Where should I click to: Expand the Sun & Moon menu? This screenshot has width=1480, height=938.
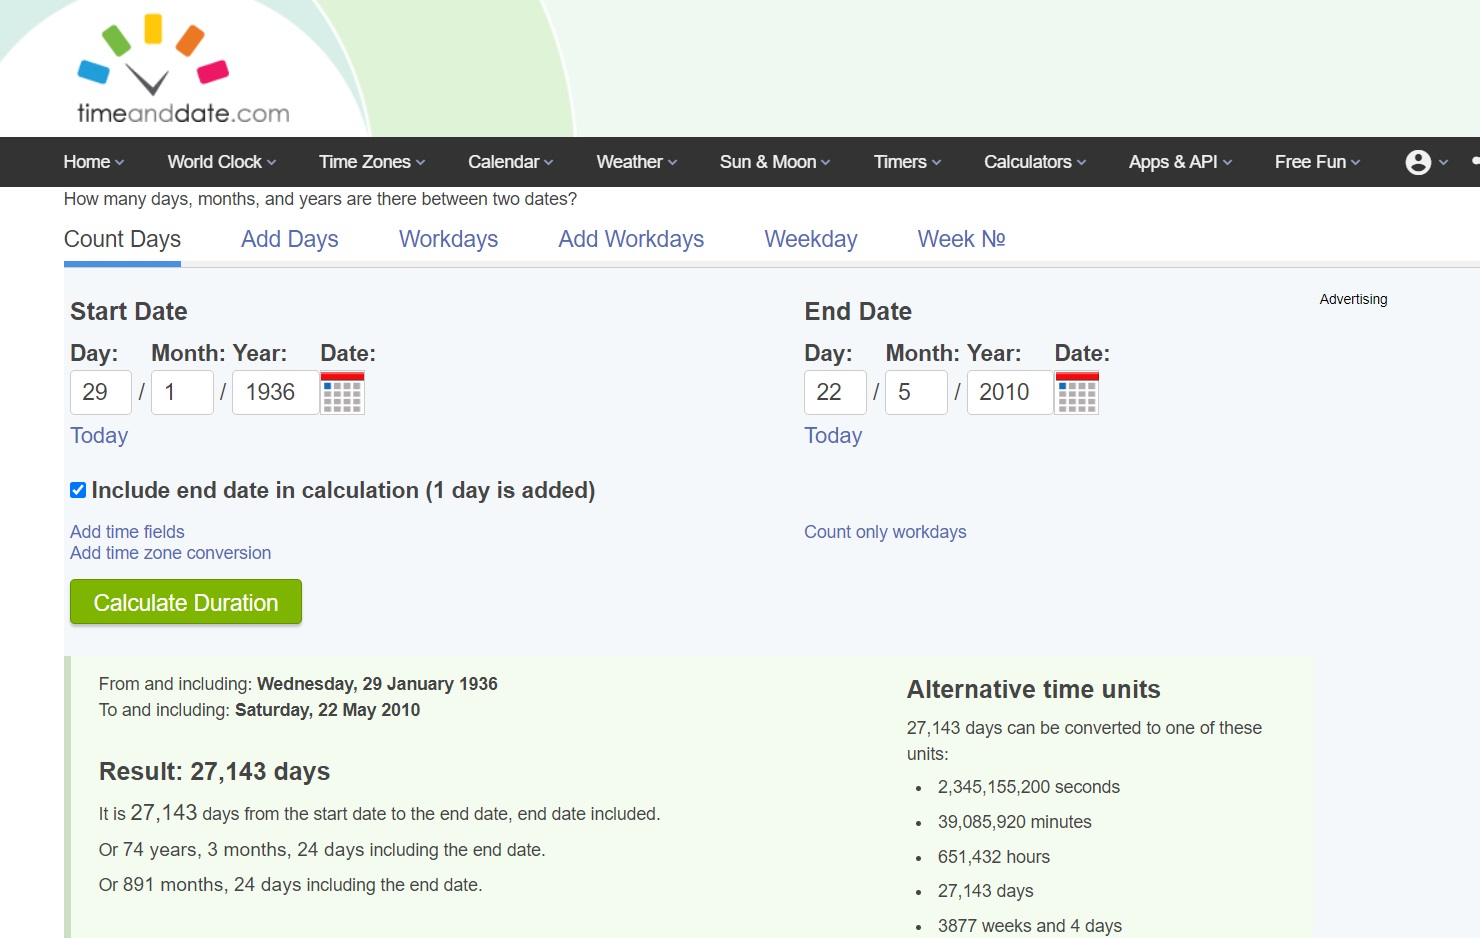pos(775,162)
